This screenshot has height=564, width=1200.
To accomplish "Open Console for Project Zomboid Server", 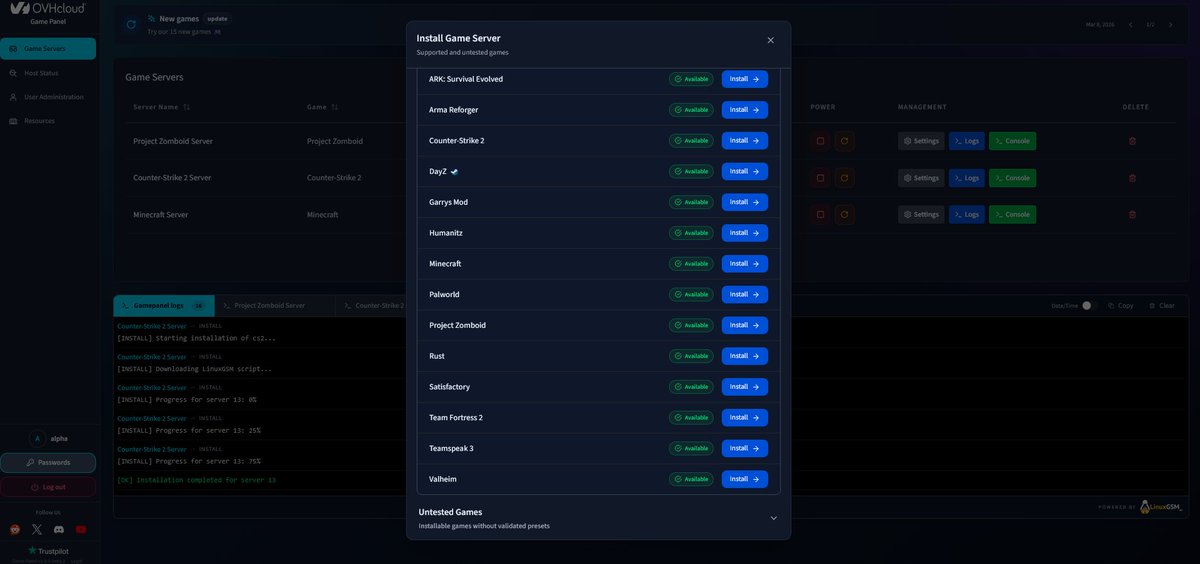I will click(1013, 141).
